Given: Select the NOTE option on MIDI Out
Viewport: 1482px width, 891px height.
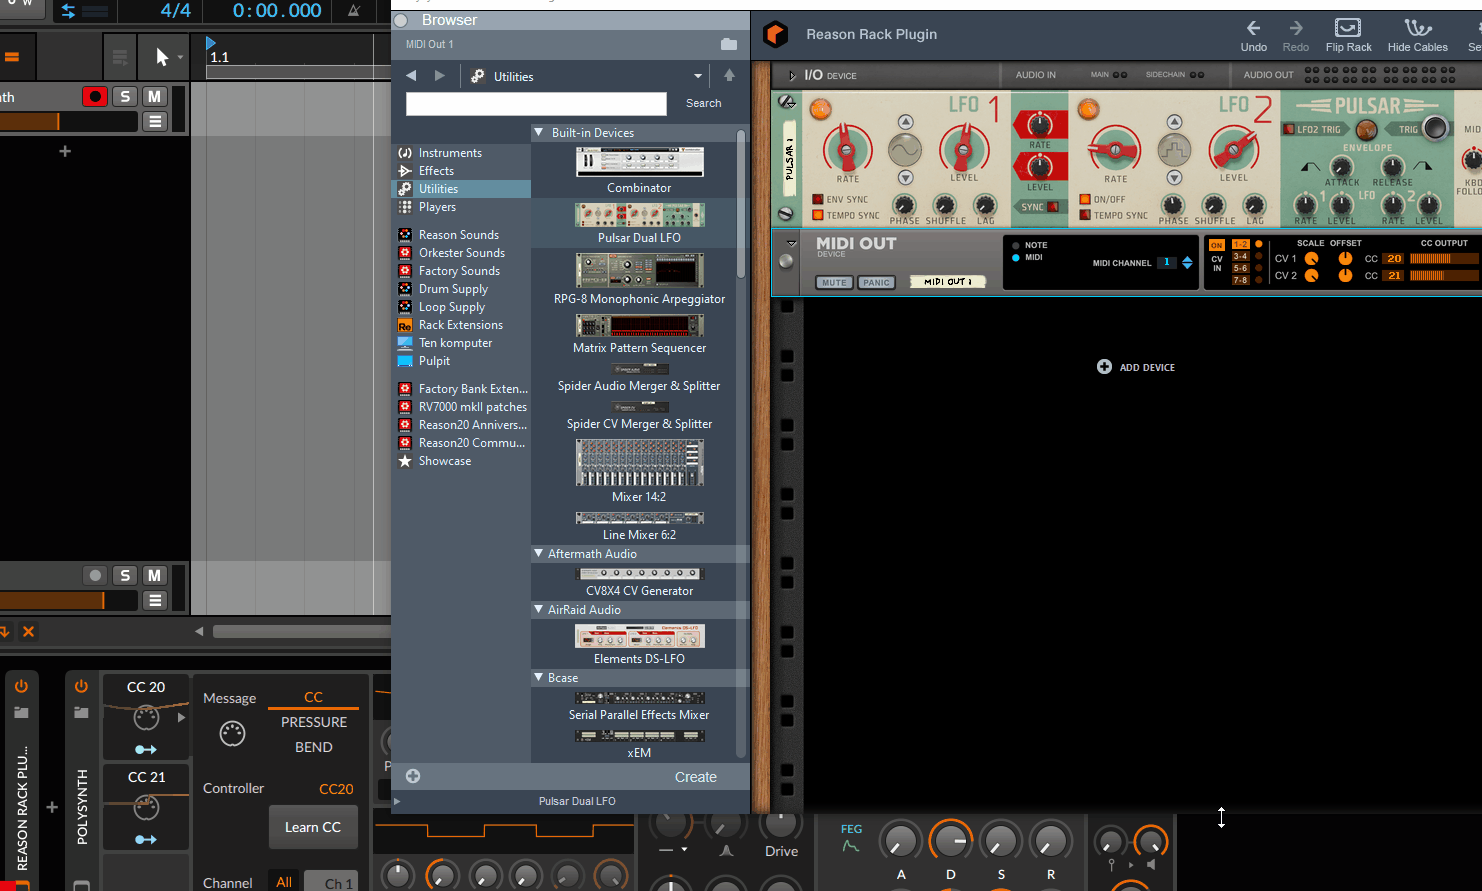Looking at the screenshot, I should tap(1016, 245).
